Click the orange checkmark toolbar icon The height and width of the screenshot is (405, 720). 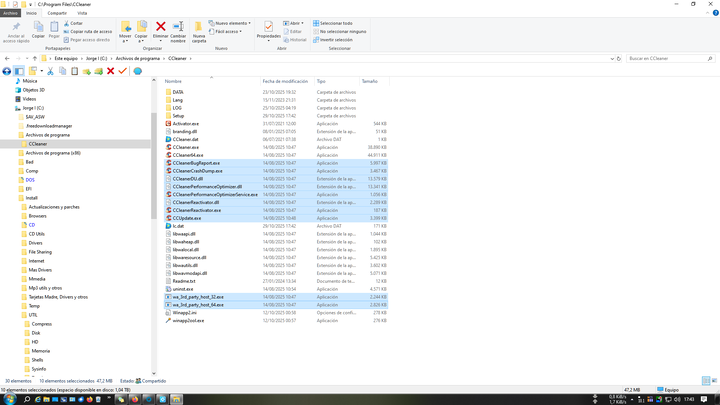[x=122, y=71]
